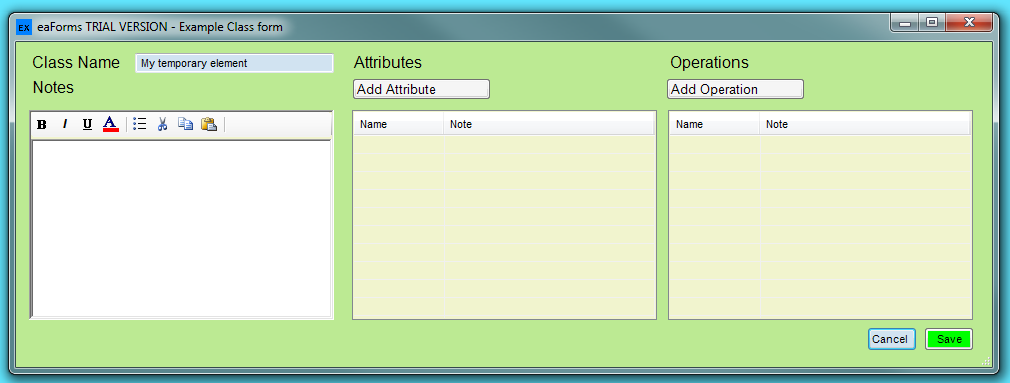
Task: Paste clipboard into Notes
Action: point(209,124)
